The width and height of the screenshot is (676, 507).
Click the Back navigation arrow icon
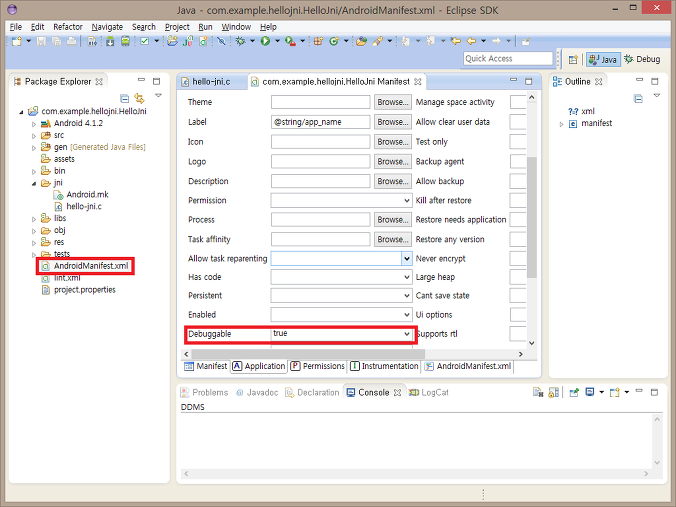pyautogui.click(x=472, y=41)
